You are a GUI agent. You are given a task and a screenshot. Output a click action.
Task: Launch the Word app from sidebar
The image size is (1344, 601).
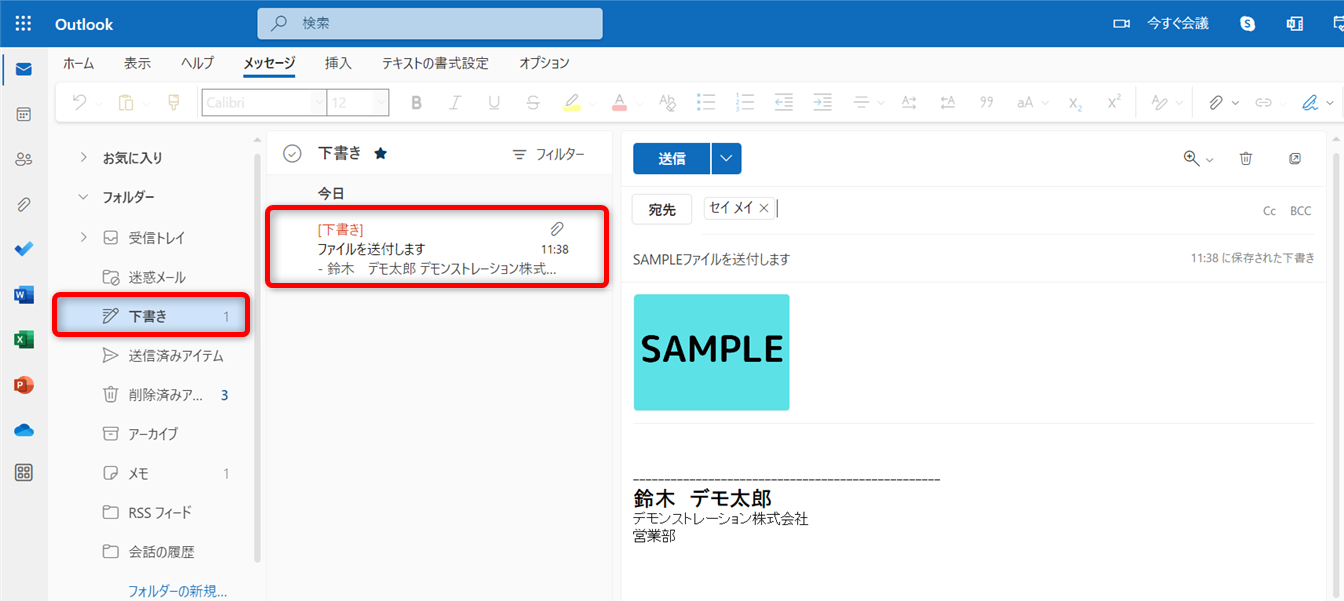coord(24,295)
